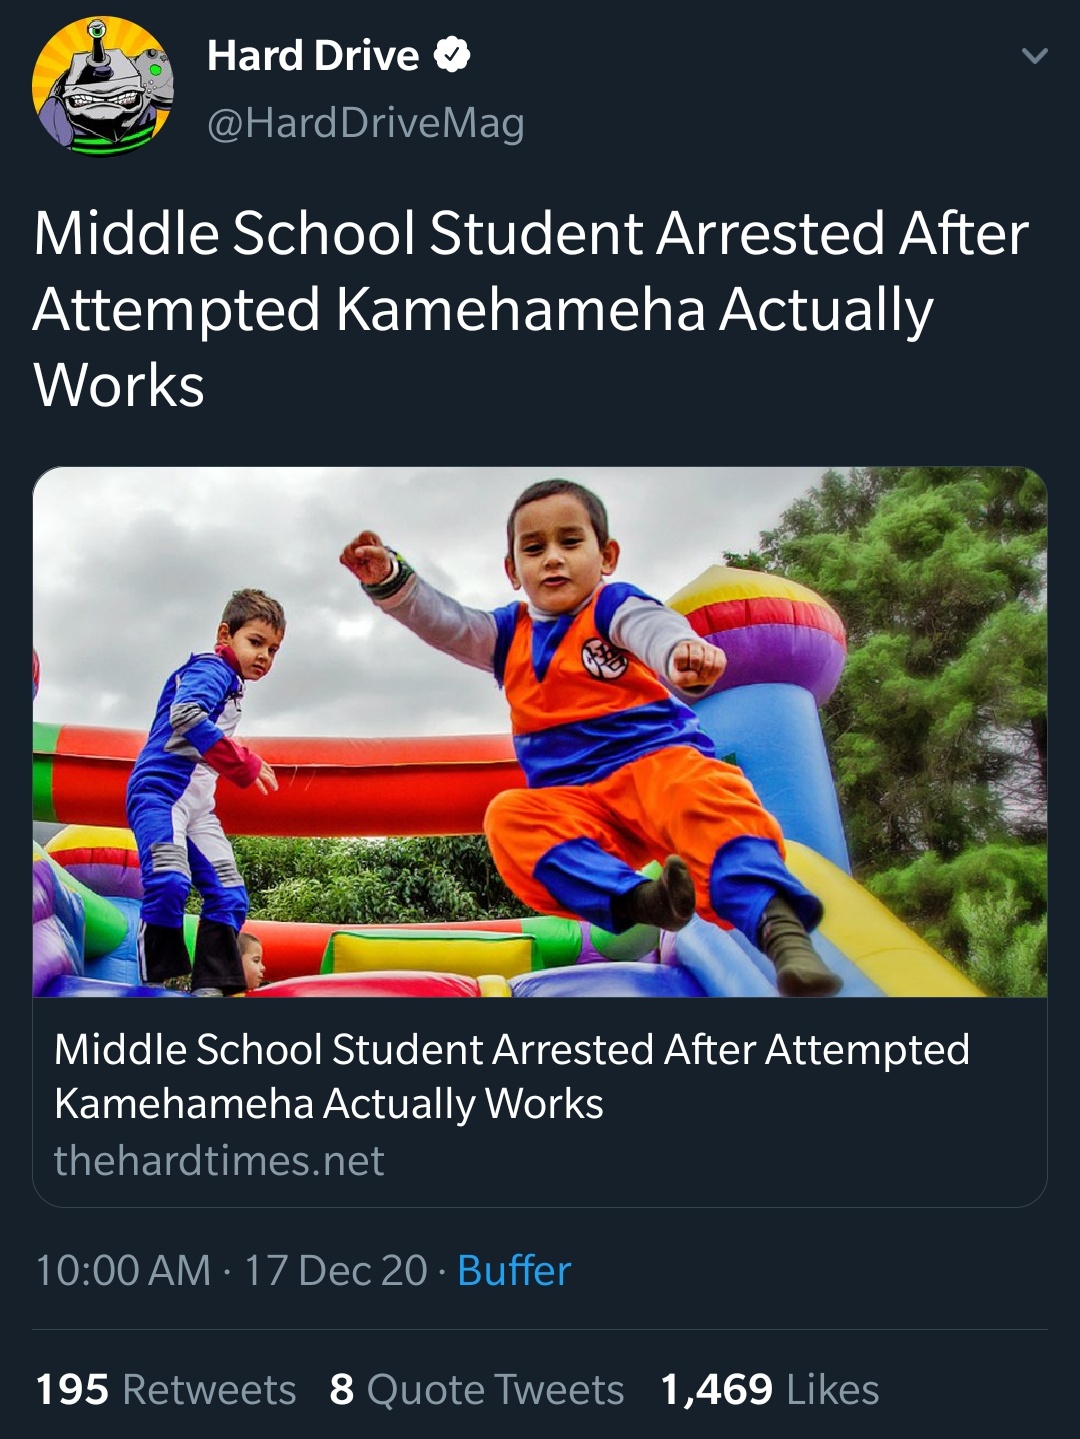Click the verified badge next to Hard Drive
Screen dimensions: 1080x1439
(x=452, y=56)
